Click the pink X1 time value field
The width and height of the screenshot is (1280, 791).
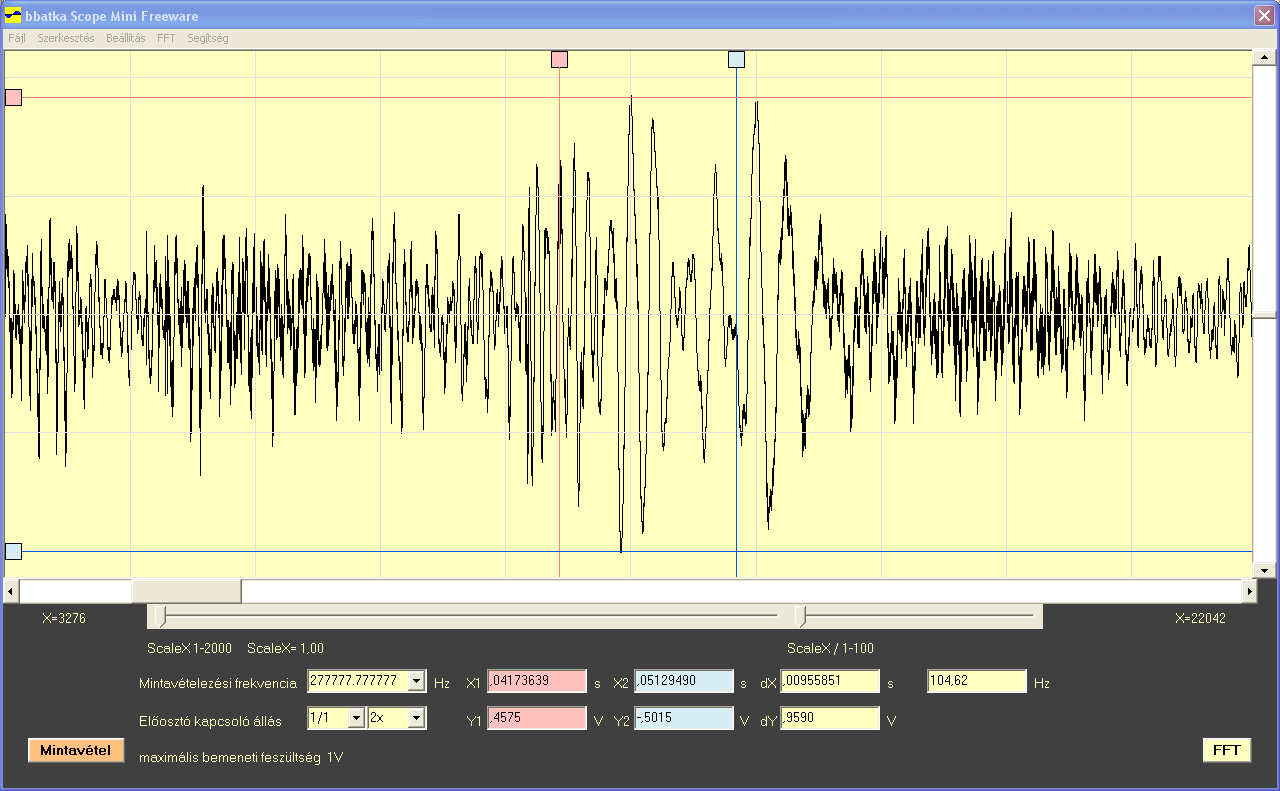(536, 682)
